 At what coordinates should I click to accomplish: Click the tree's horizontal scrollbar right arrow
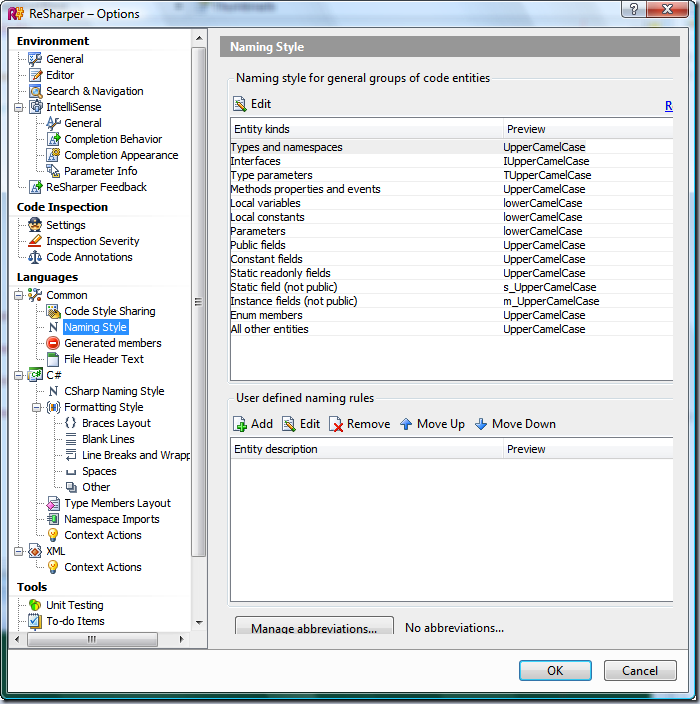(x=181, y=639)
